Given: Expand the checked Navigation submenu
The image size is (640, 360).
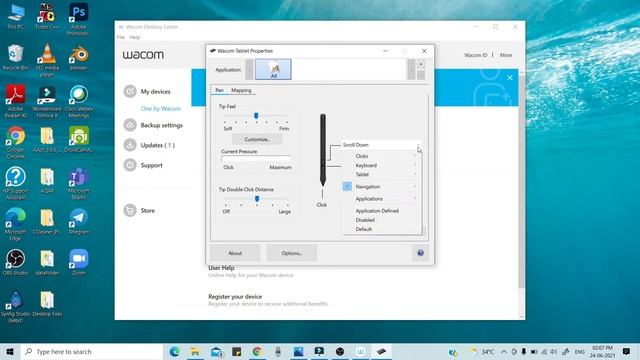Looking at the screenshot, I should pyautogui.click(x=382, y=187).
